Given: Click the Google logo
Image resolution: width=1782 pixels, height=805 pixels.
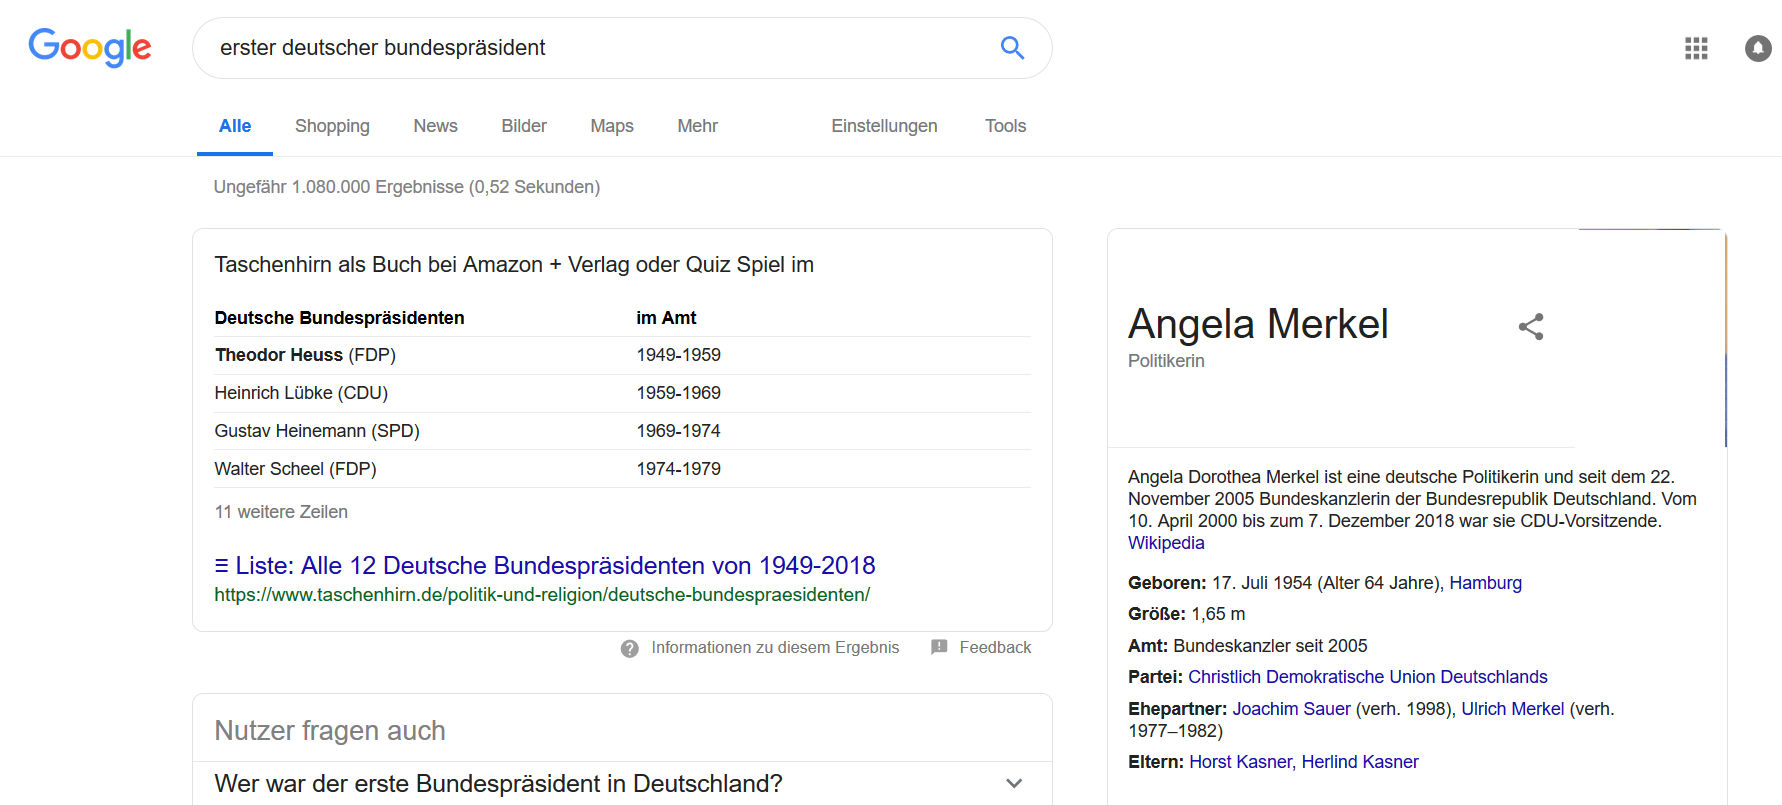Looking at the screenshot, I should (90, 47).
